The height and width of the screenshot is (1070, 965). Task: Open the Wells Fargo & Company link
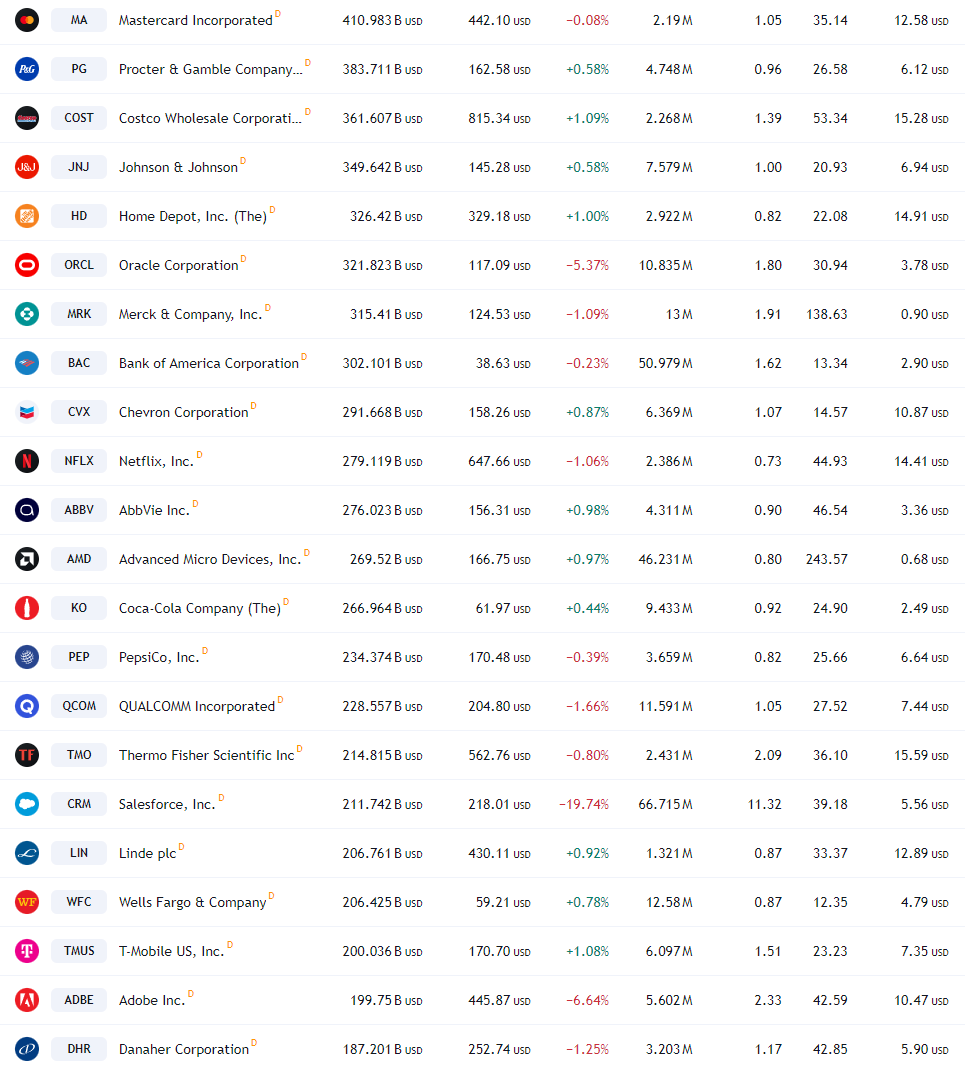192,902
